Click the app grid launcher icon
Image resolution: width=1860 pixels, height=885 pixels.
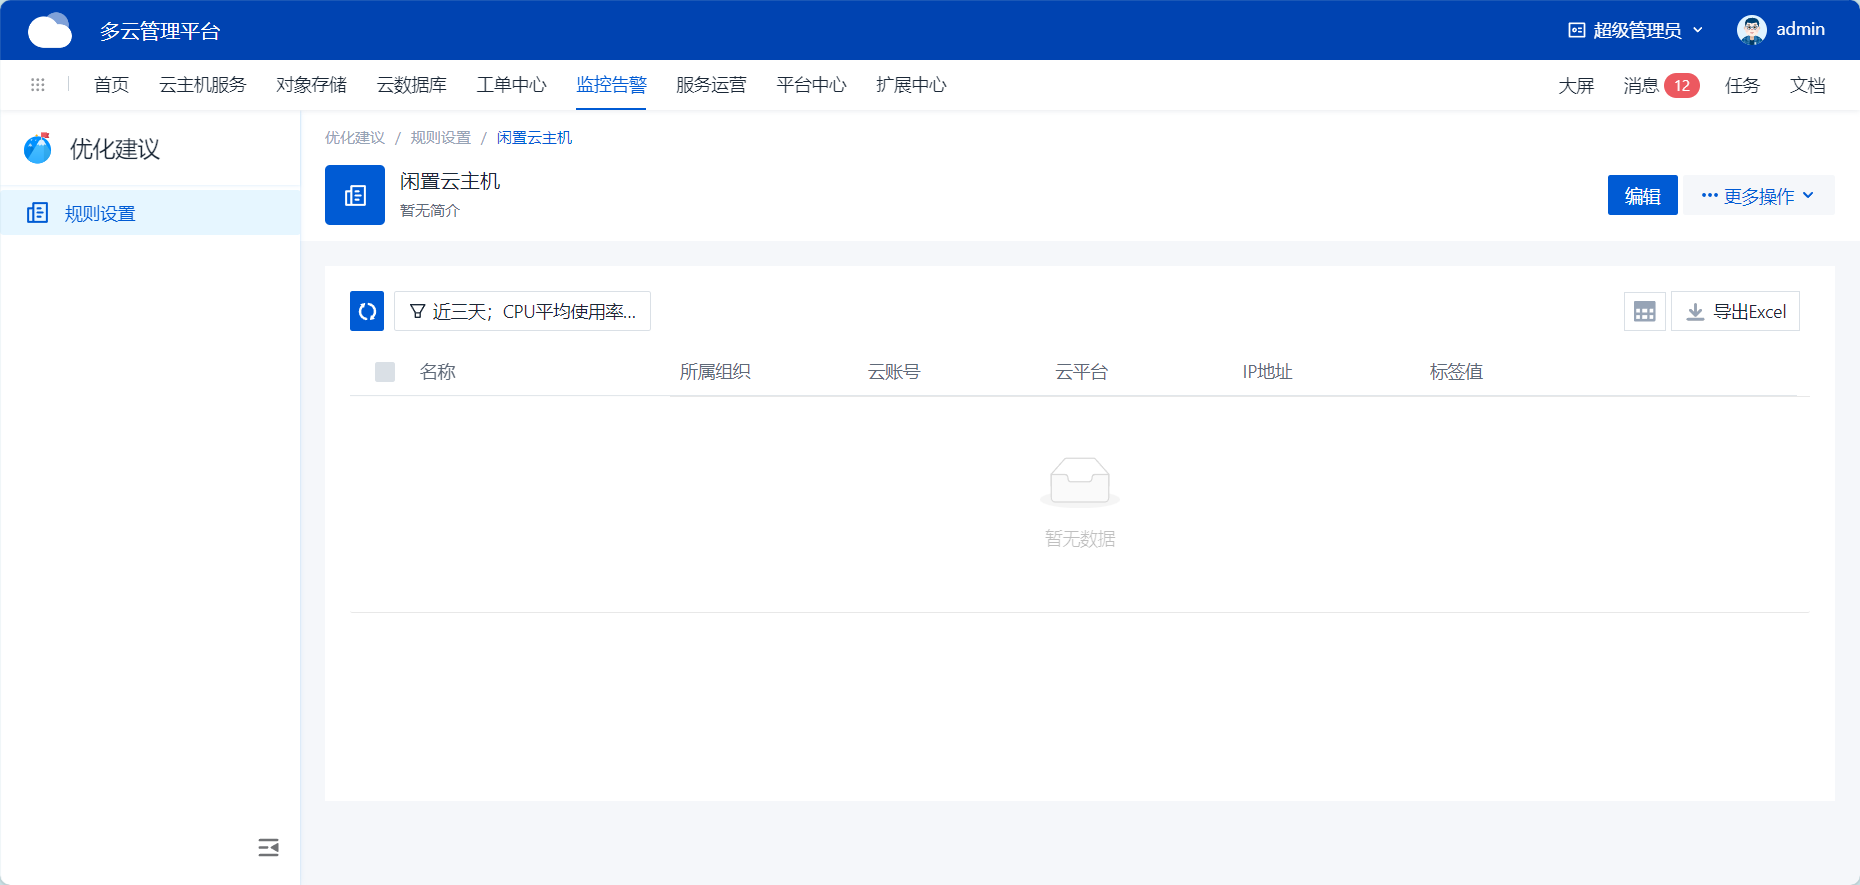(38, 85)
